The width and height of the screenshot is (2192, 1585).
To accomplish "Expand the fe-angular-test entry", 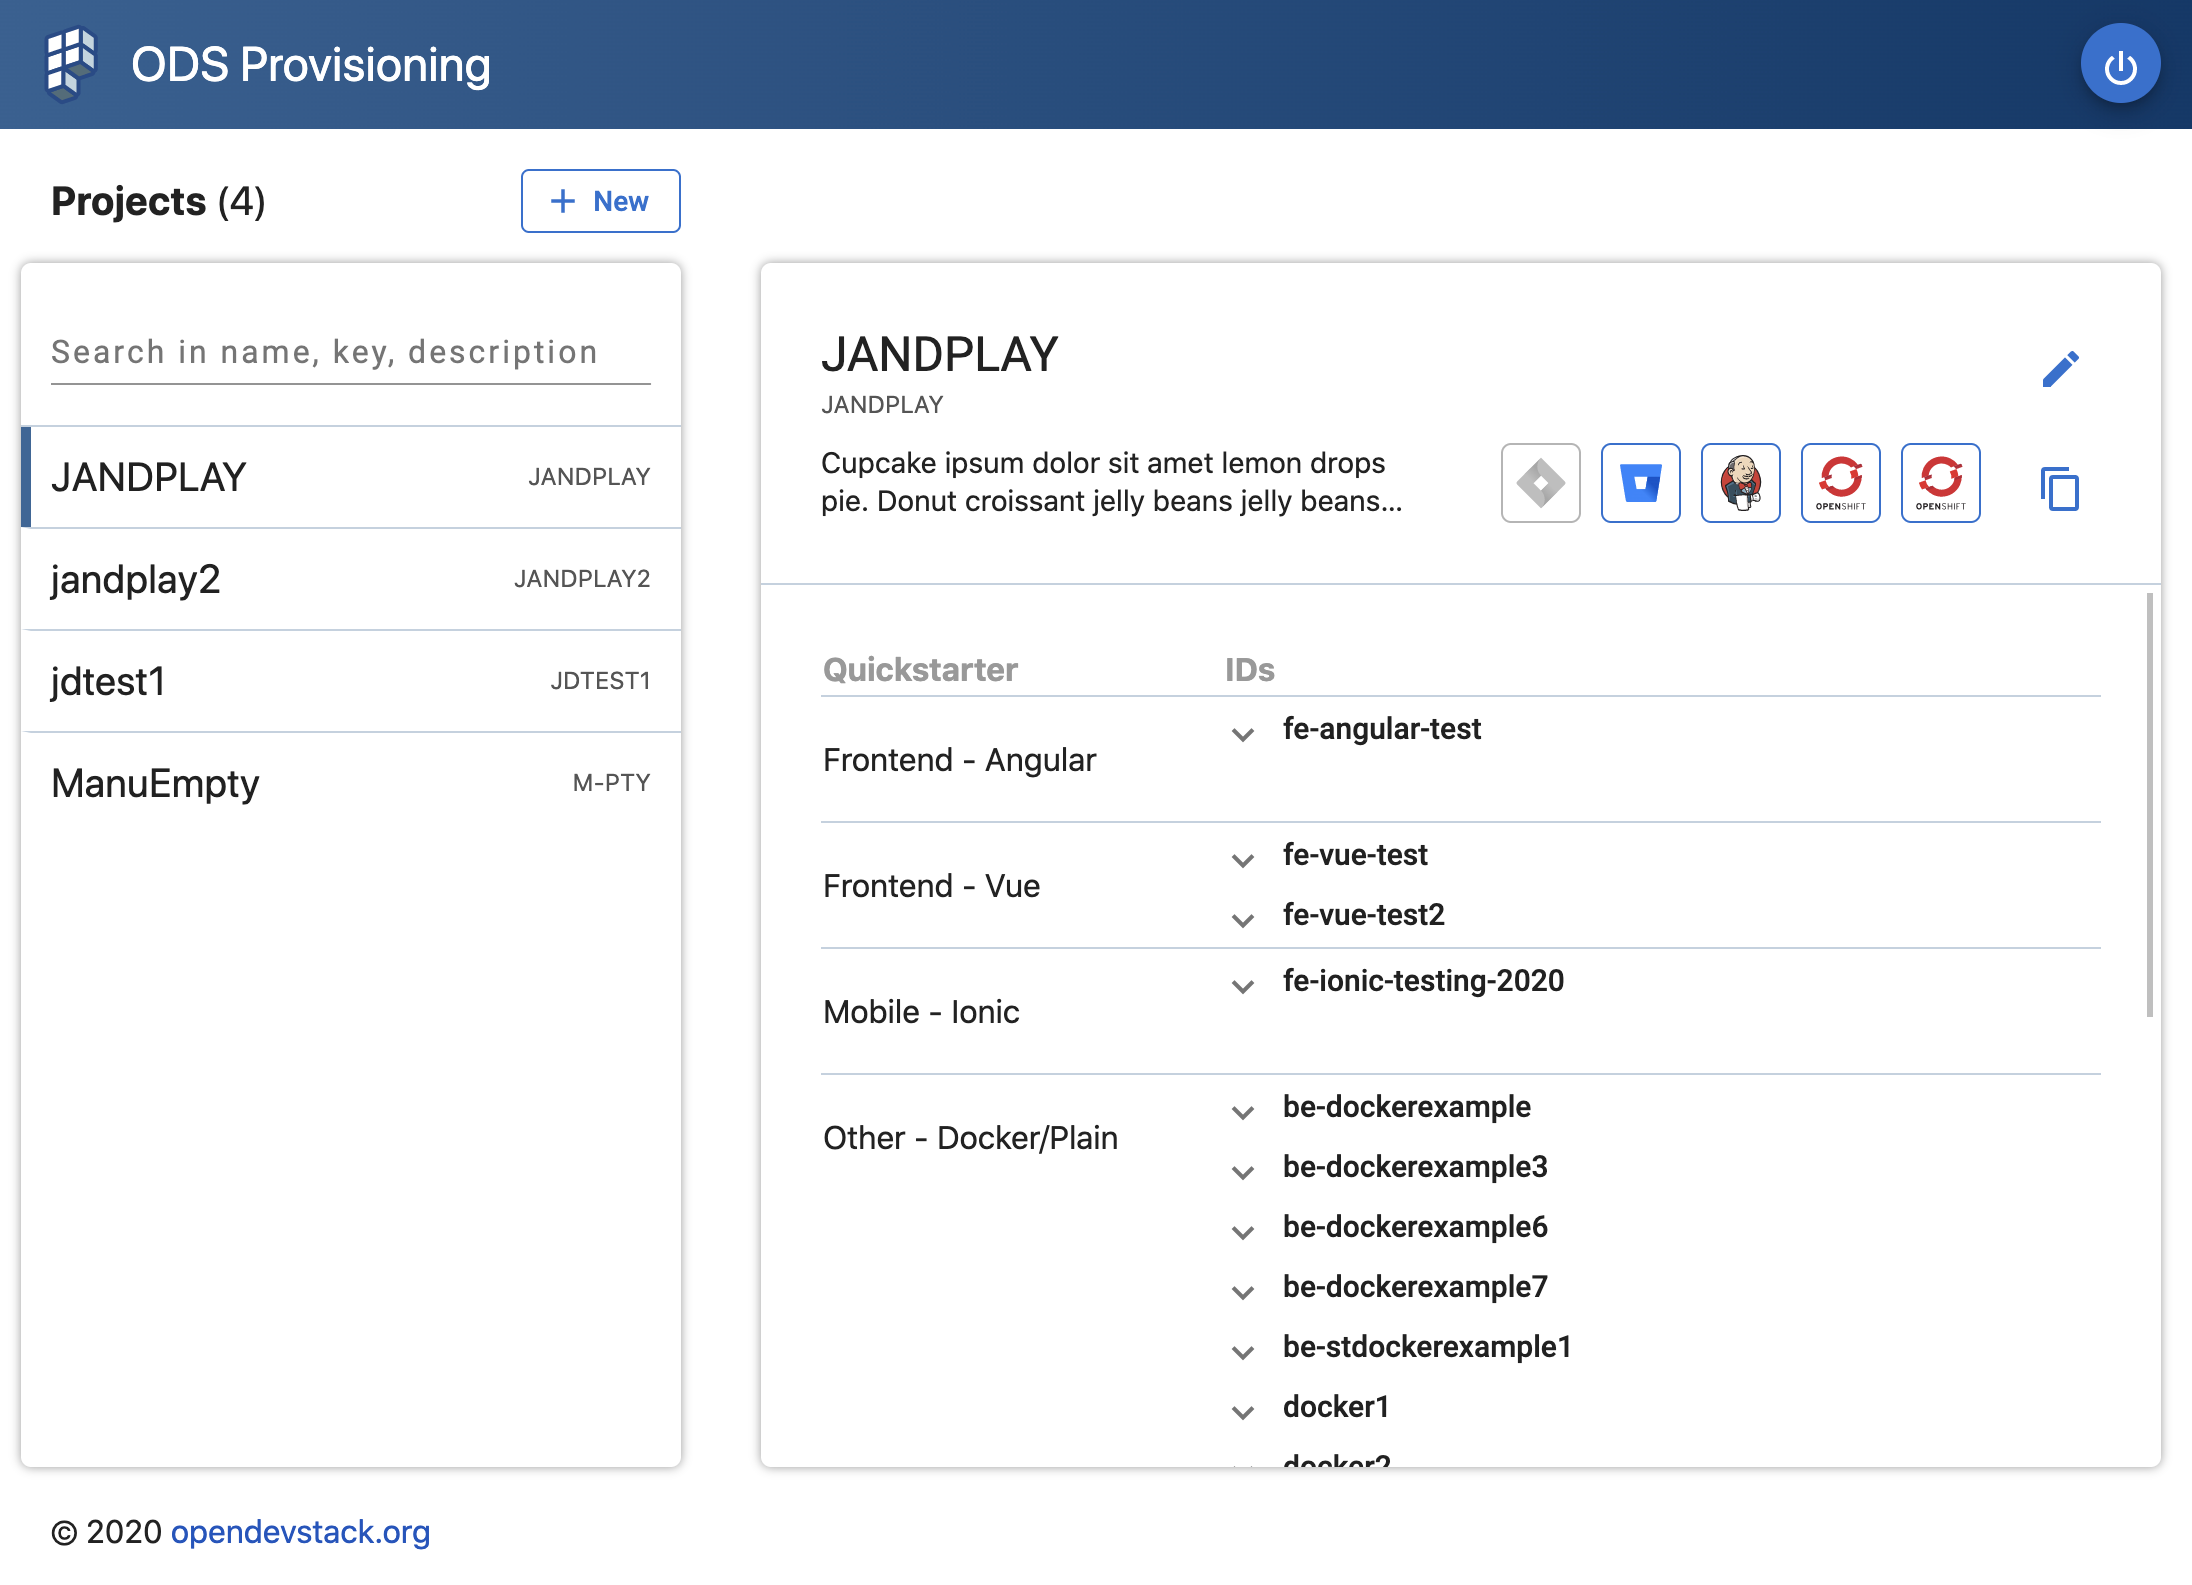I will pos(1243,735).
